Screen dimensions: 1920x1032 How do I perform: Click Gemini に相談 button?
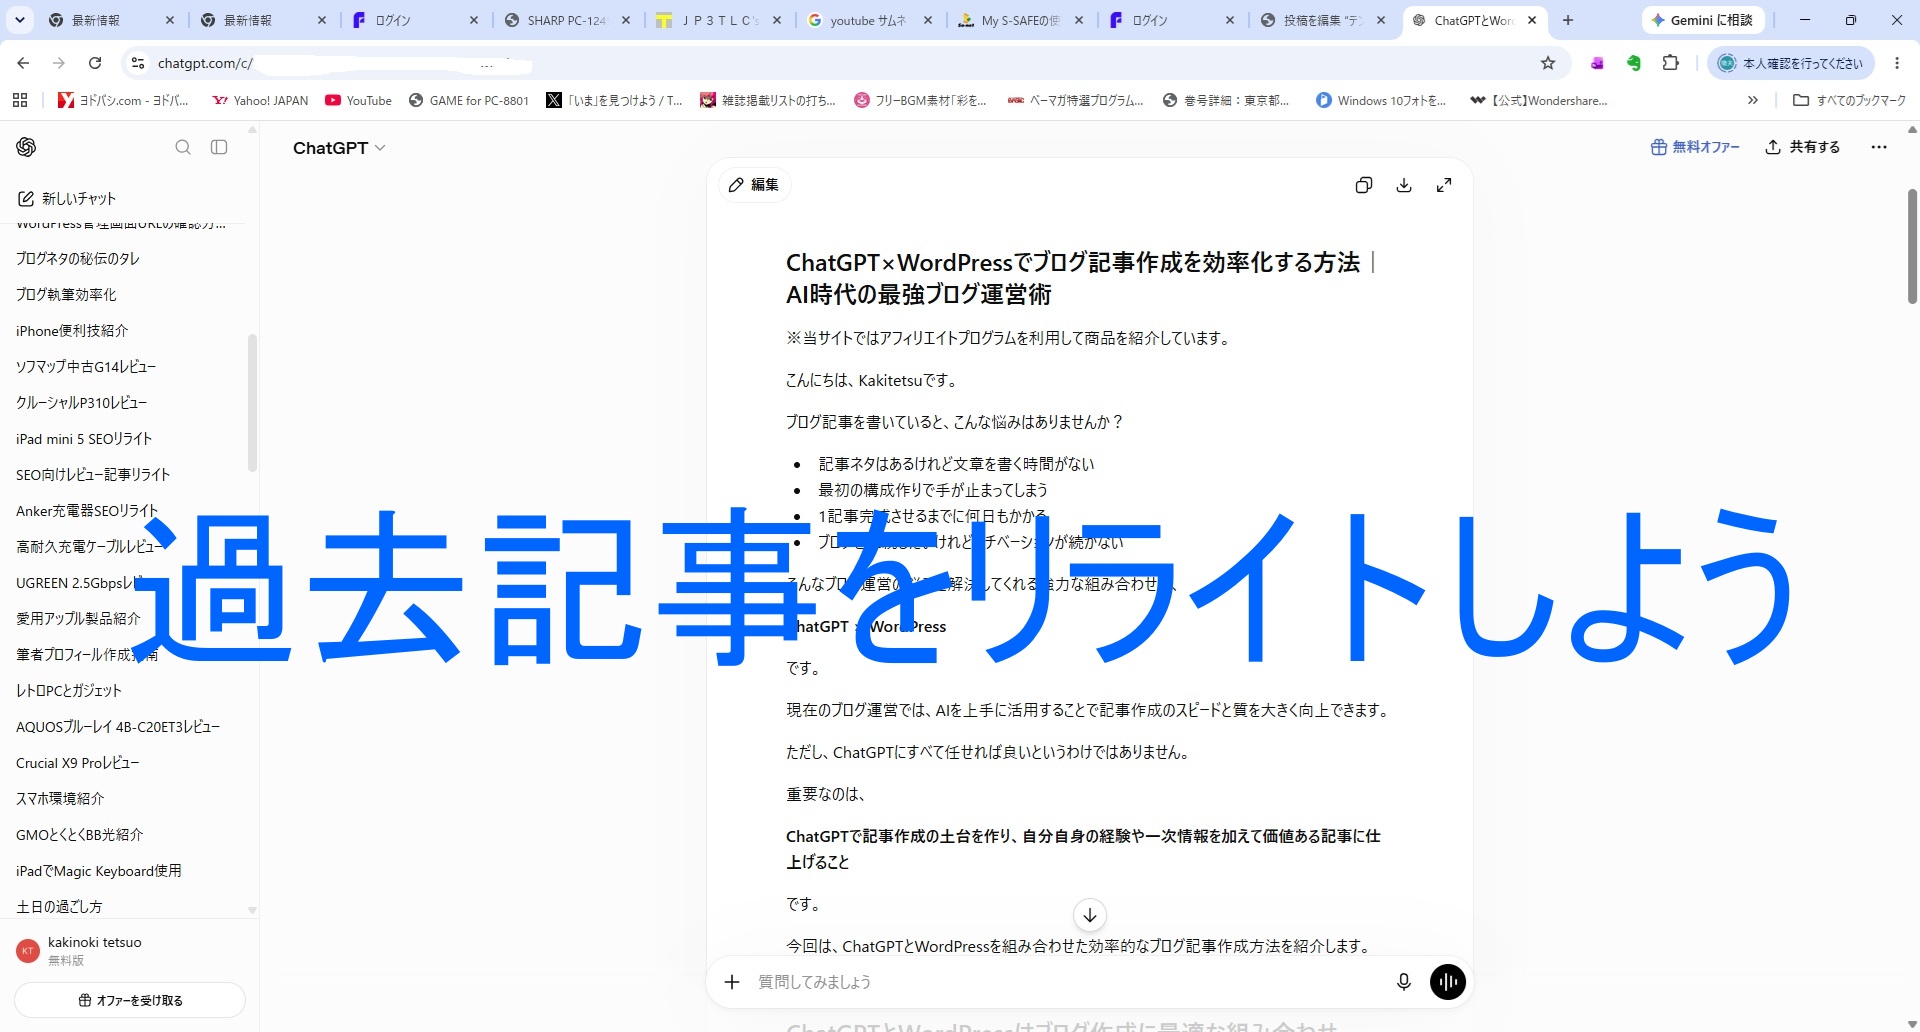coord(1703,20)
